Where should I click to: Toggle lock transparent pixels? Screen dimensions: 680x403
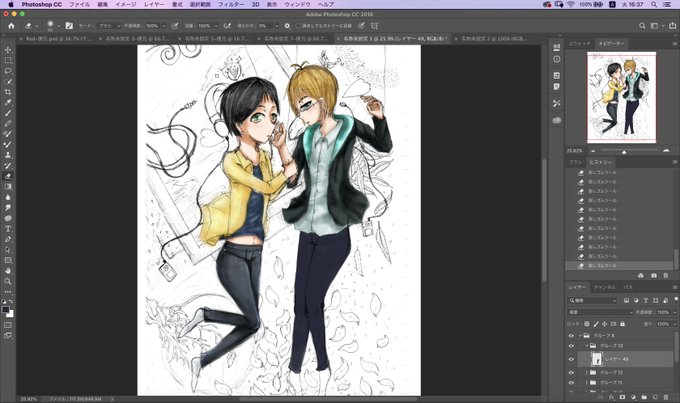[x=587, y=324]
